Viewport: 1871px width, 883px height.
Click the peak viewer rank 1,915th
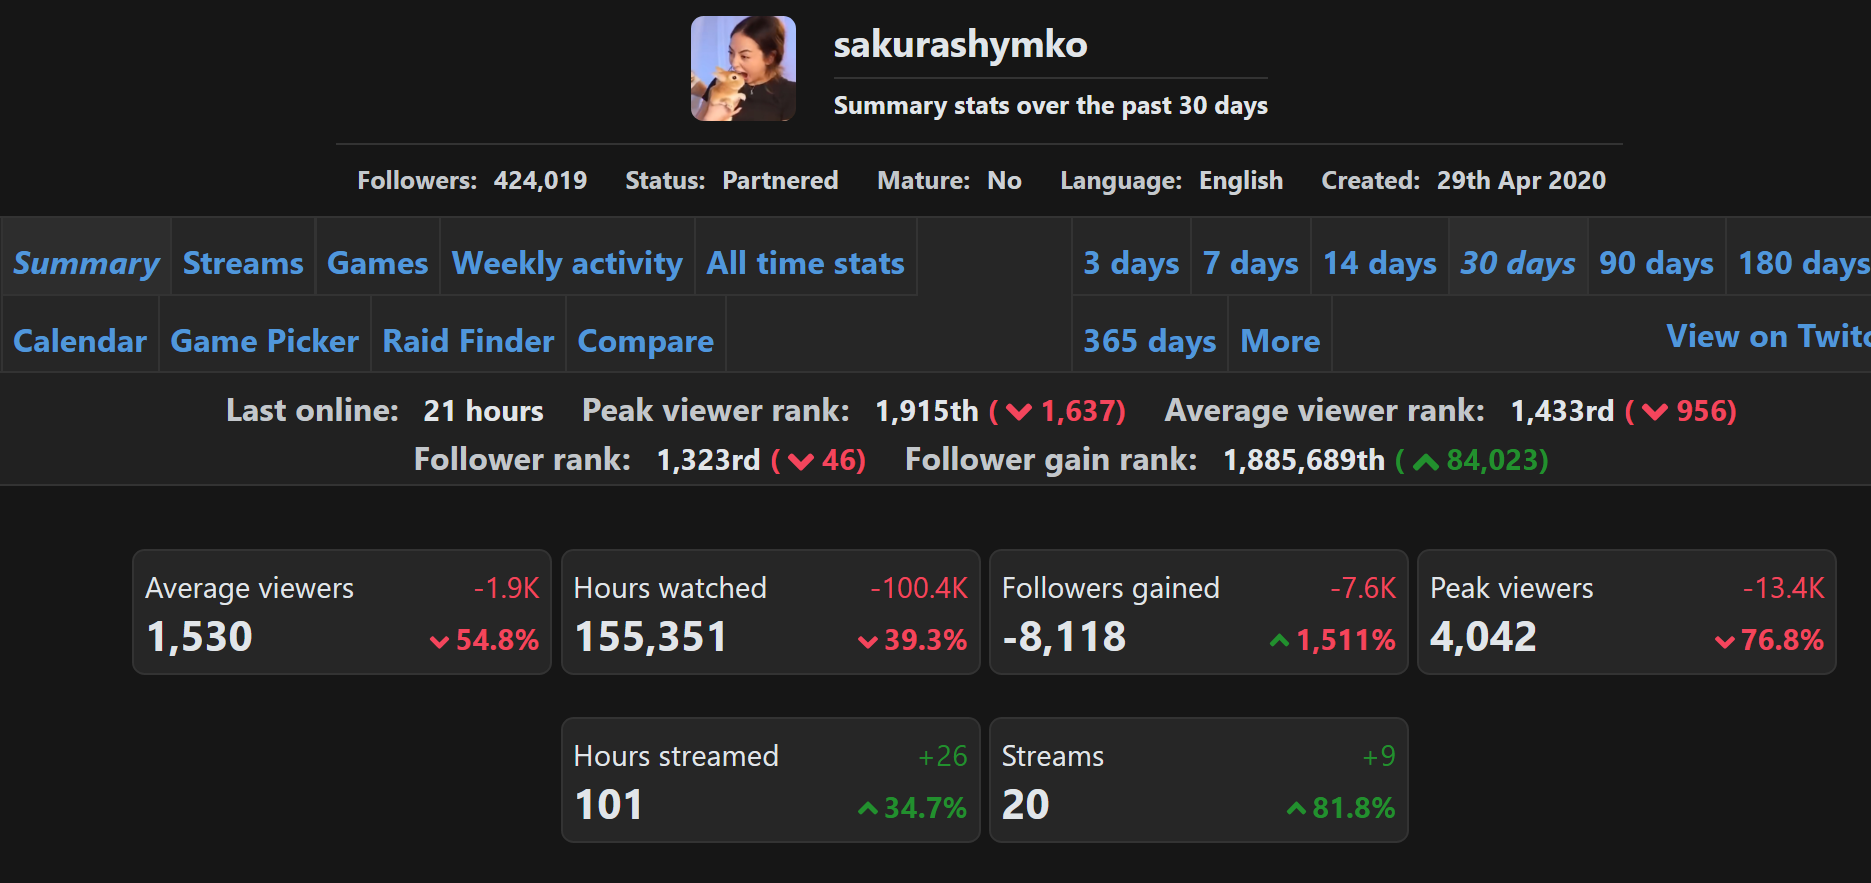click(x=927, y=411)
